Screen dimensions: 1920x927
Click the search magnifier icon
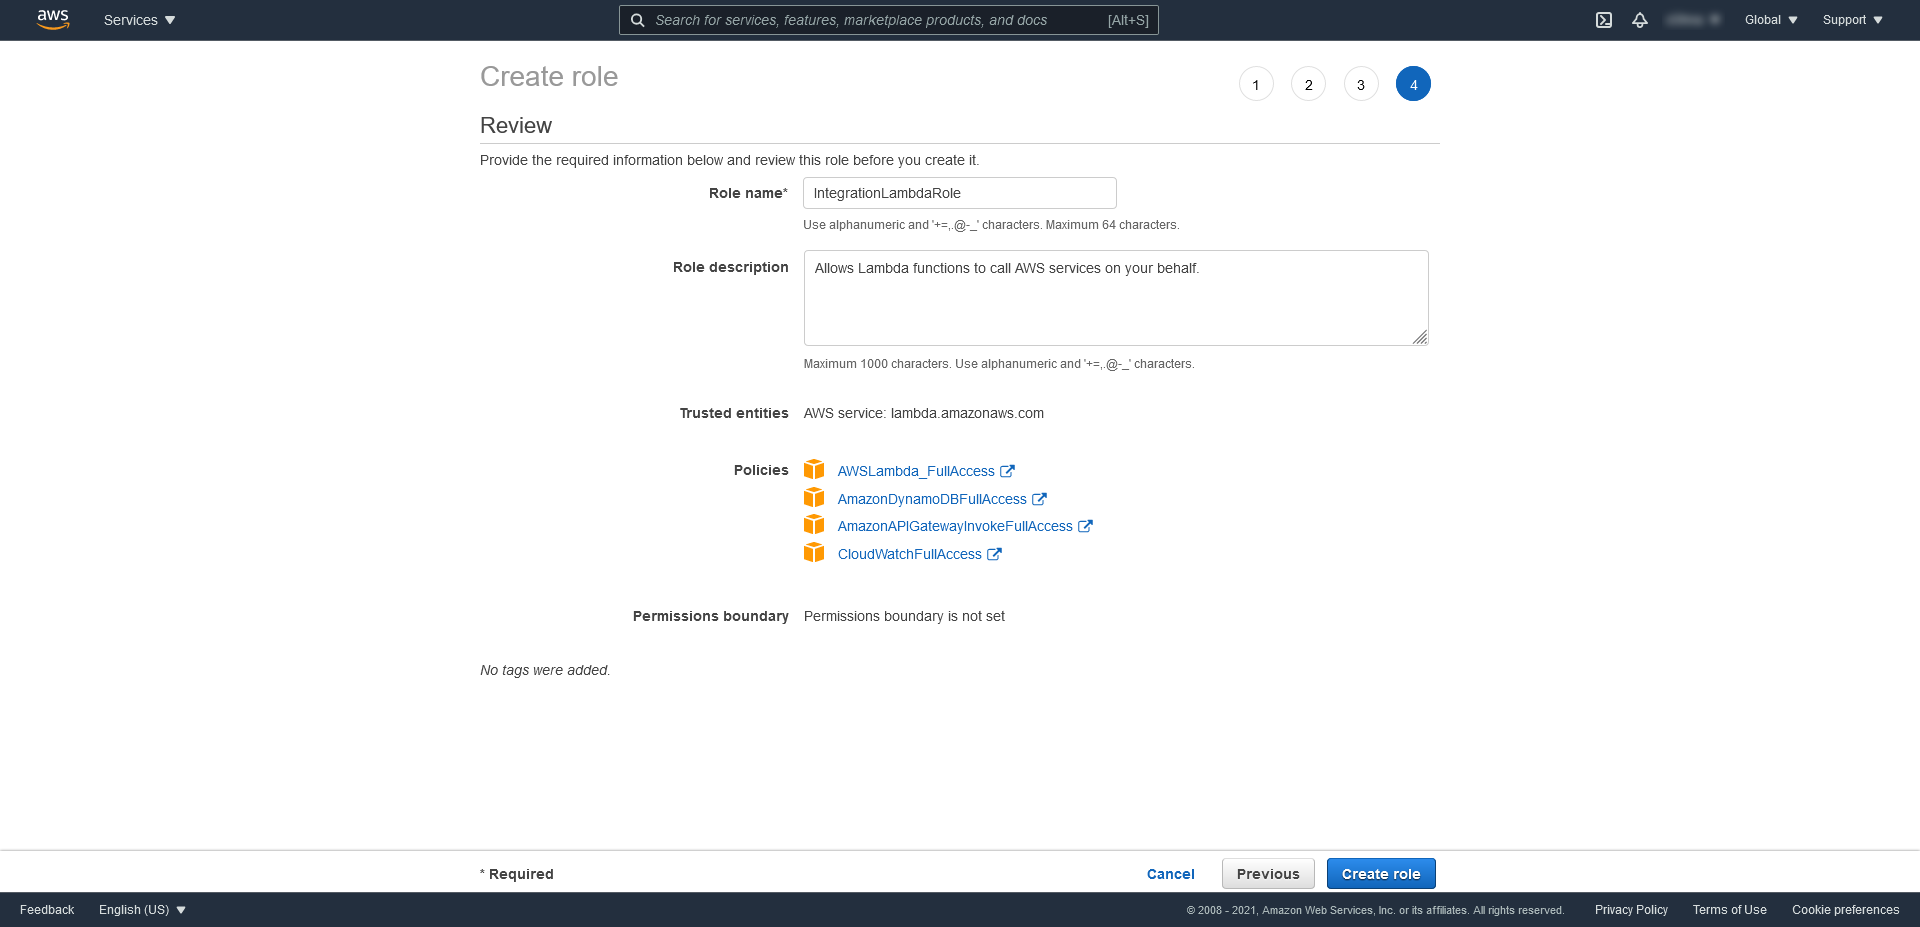[x=637, y=20]
